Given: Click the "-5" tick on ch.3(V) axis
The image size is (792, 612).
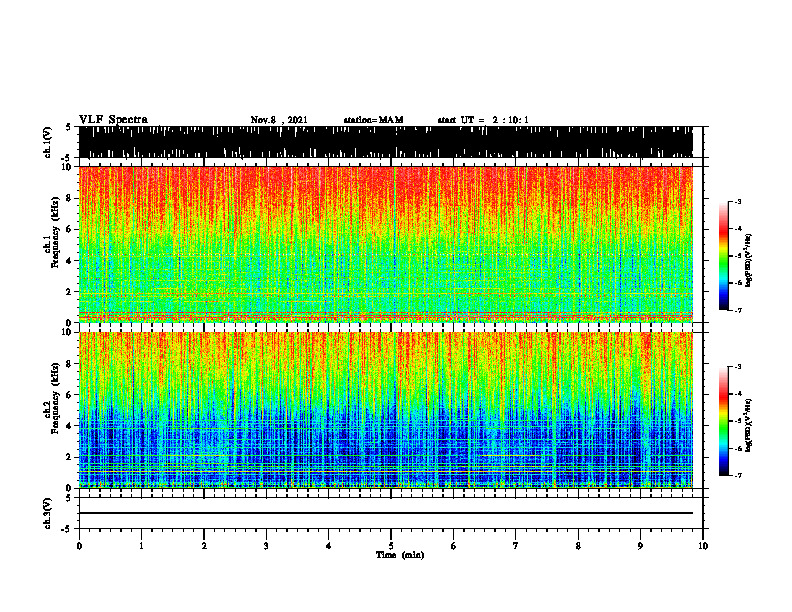Looking at the screenshot, I should [67, 529].
